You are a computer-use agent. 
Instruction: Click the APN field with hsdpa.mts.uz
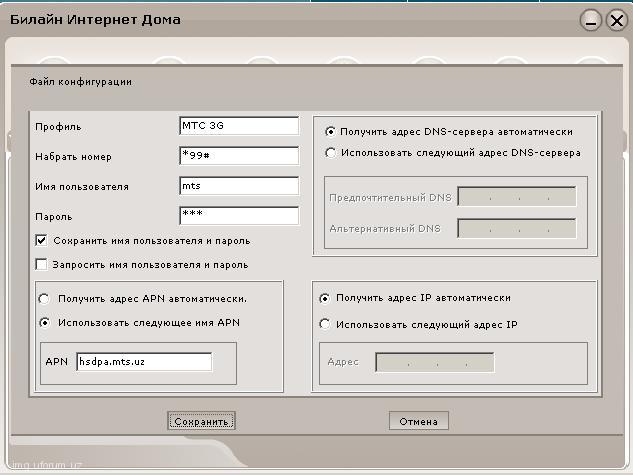[143, 362]
